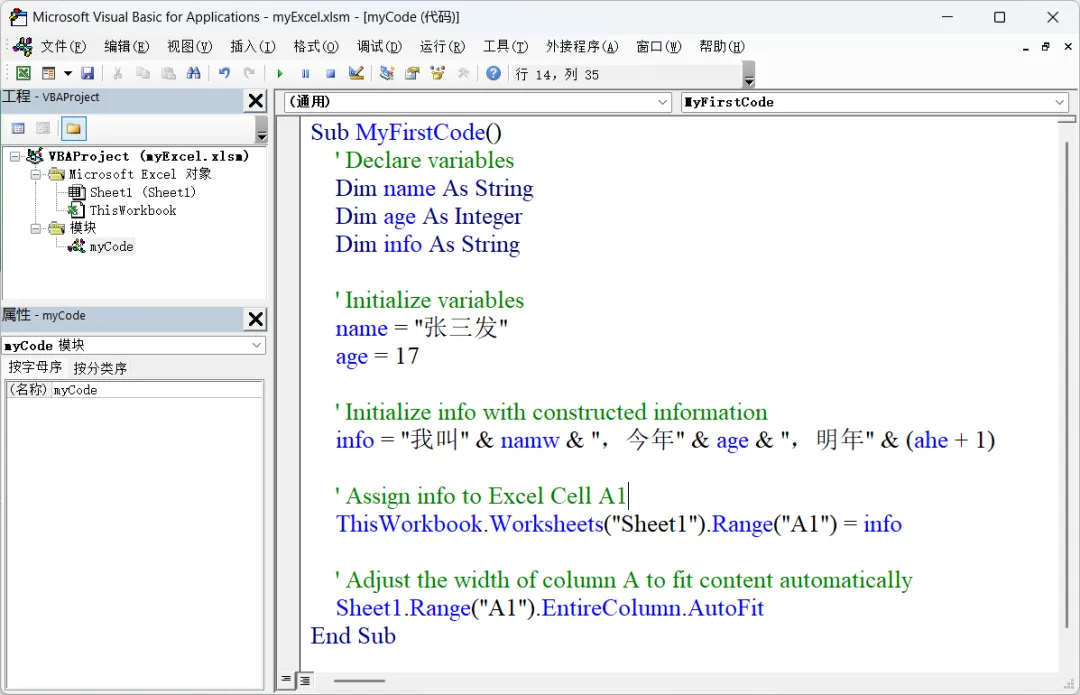Select ThisWorkbook in project tree
Screen dimensions: 1080x695
[x=133, y=210]
